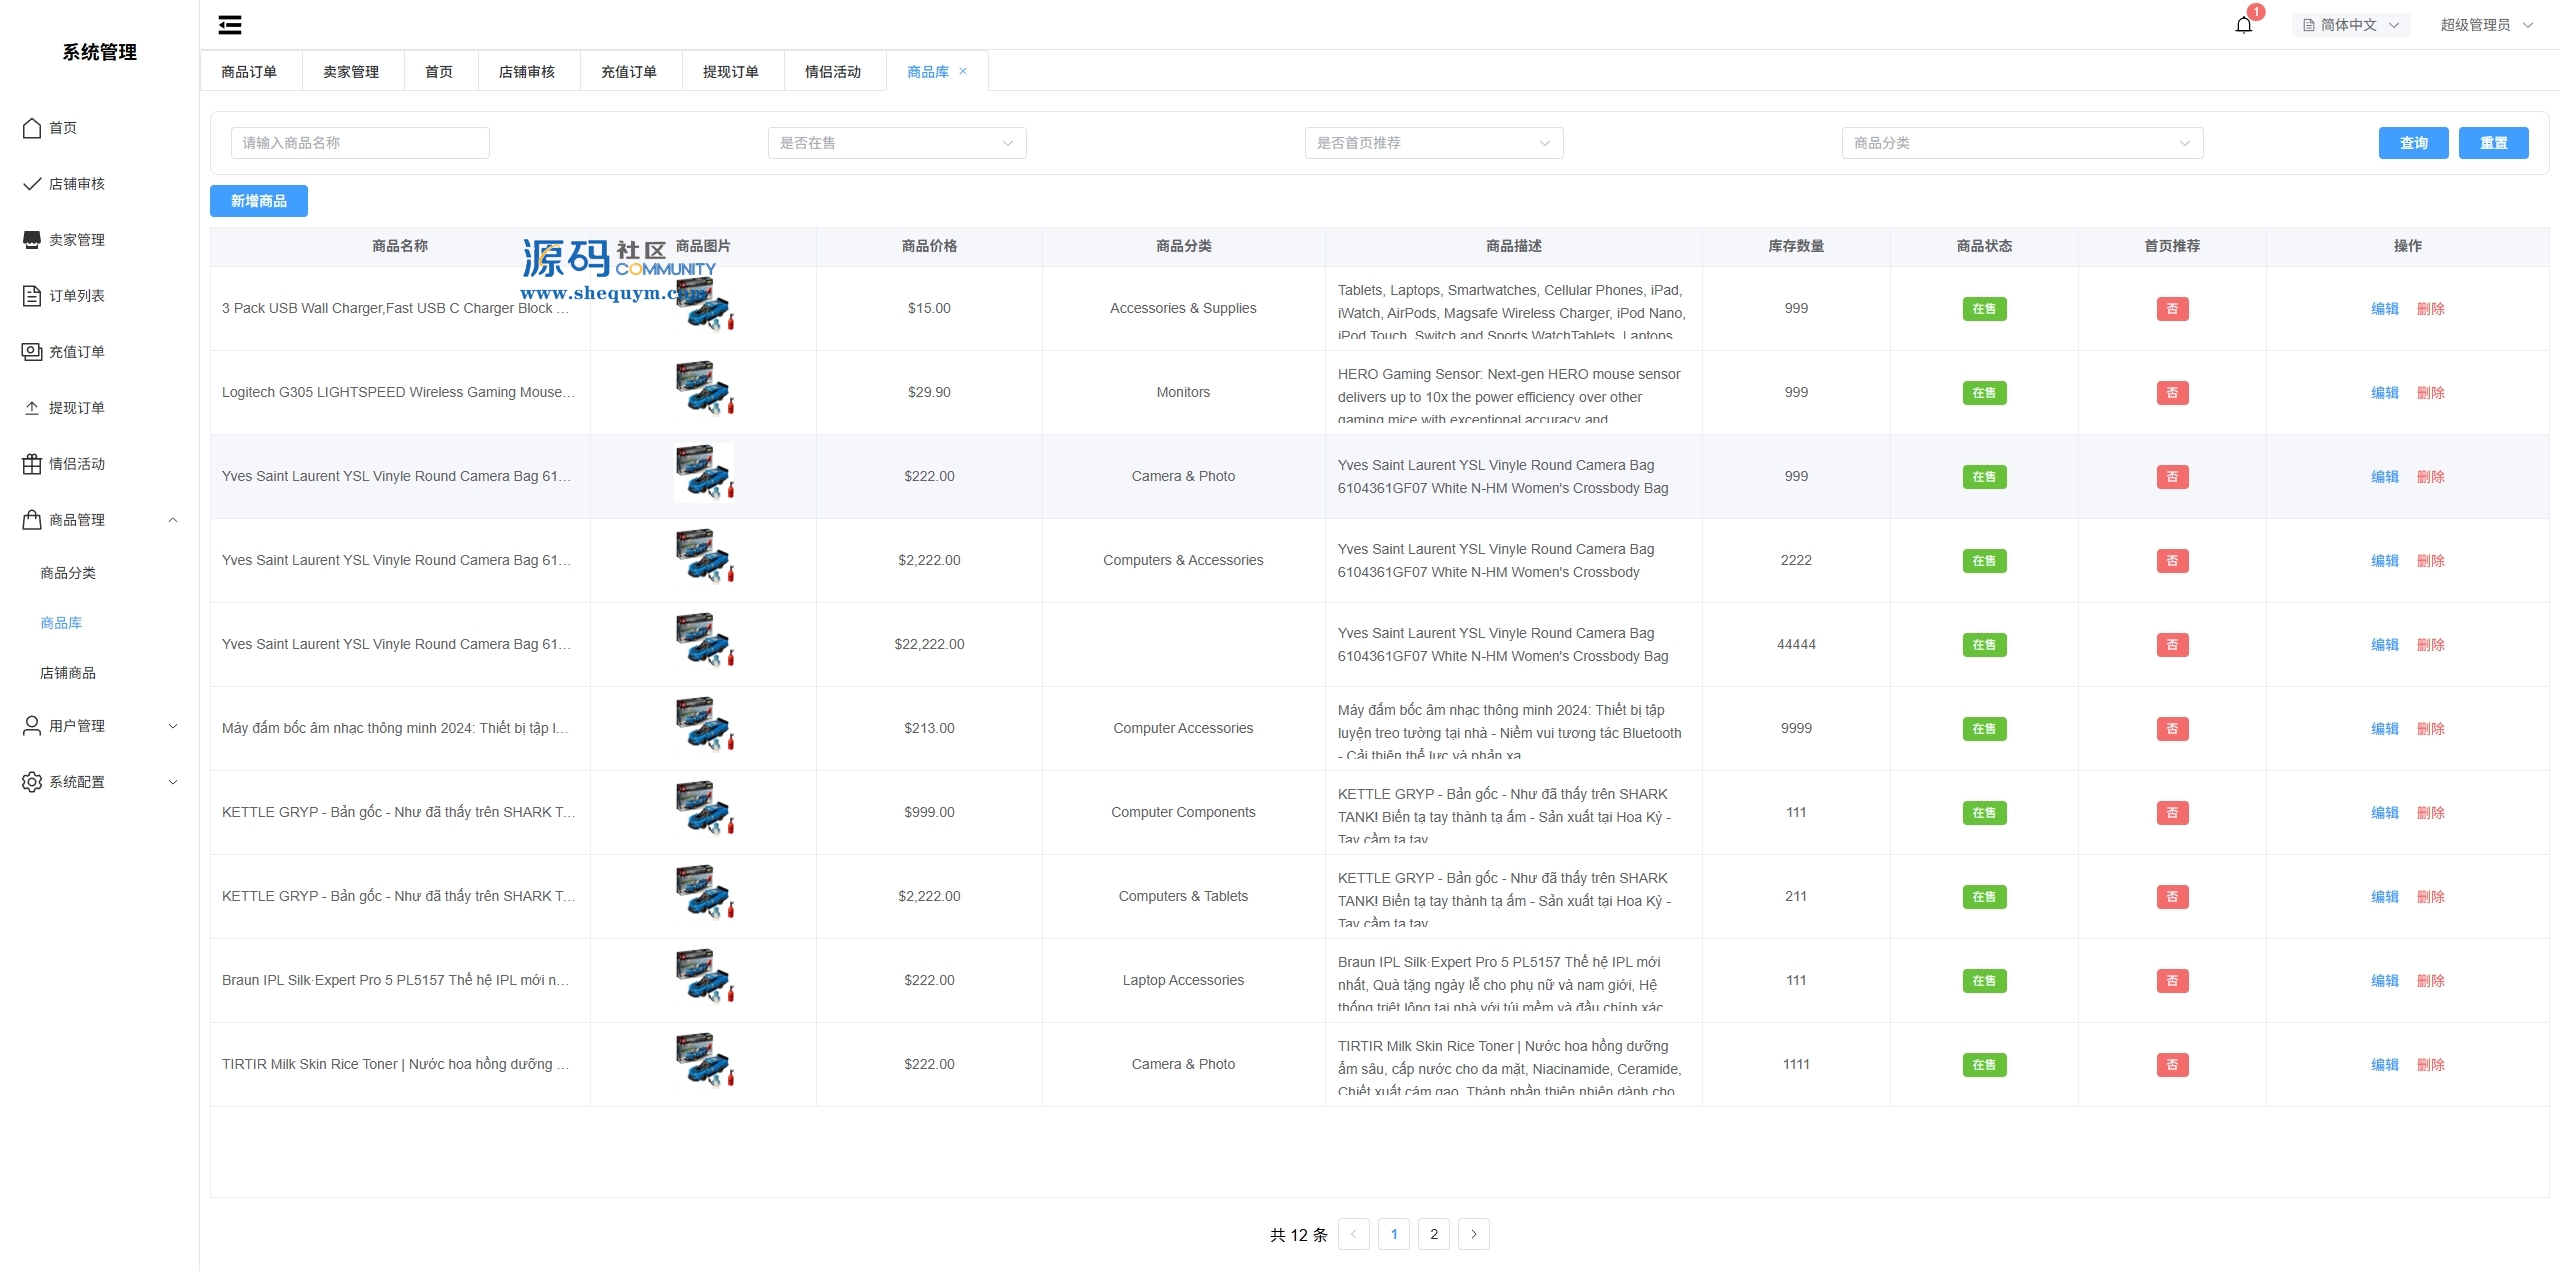Open the 是否在售 dropdown filter
The height and width of the screenshot is (1271, 2560).
pyautogui.click(x=896, y=143)
